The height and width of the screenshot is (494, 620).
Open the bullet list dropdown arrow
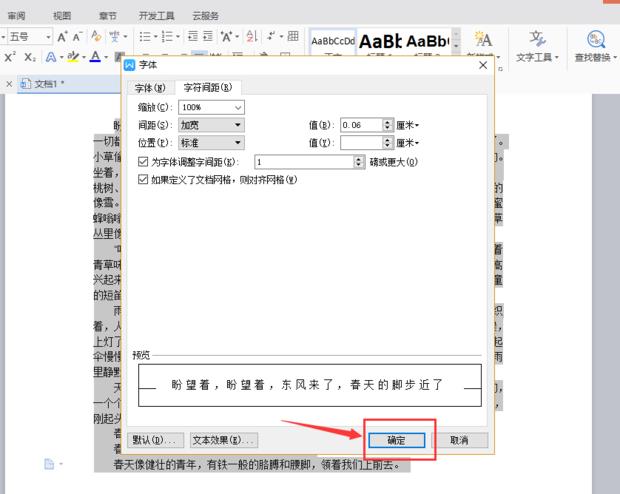(x=155, y=37)
